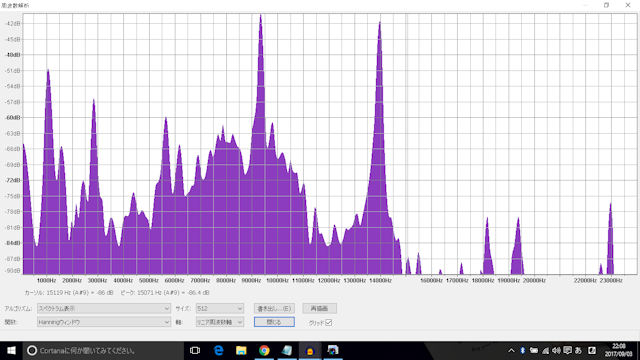640x360 pixels.
Task: Launch Google Chrome from the taskbar
Action: [264, 351]
